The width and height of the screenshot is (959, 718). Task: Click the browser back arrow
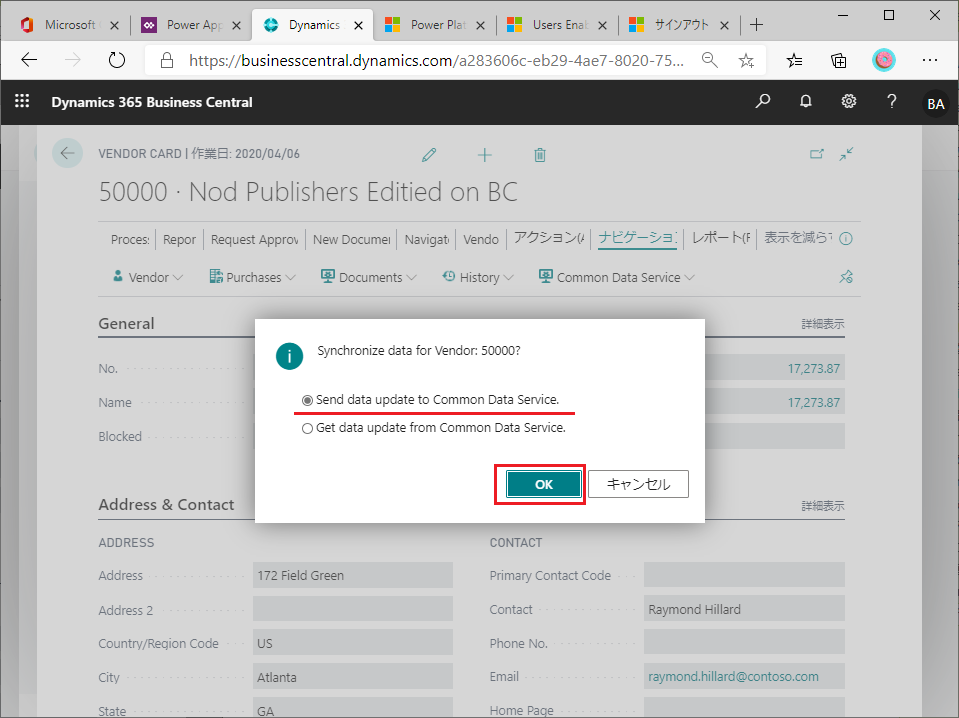tap(29, 60)
